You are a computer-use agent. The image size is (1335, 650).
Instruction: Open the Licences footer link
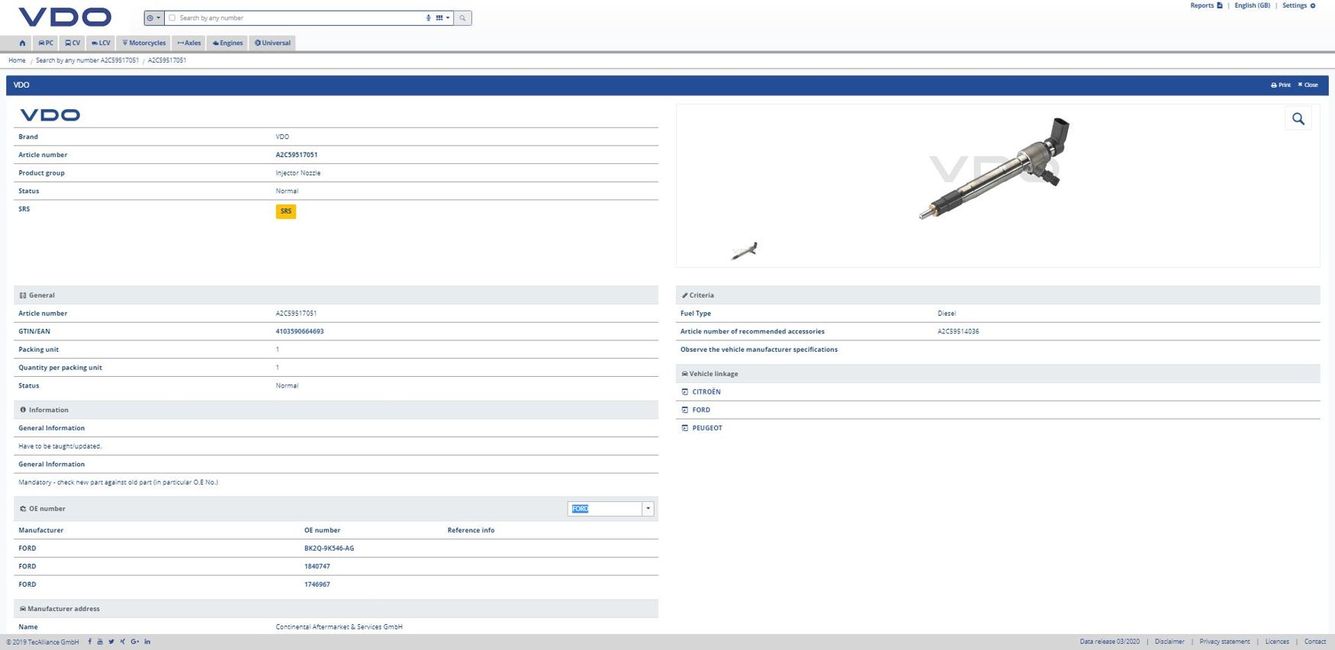pos(1277,642)
